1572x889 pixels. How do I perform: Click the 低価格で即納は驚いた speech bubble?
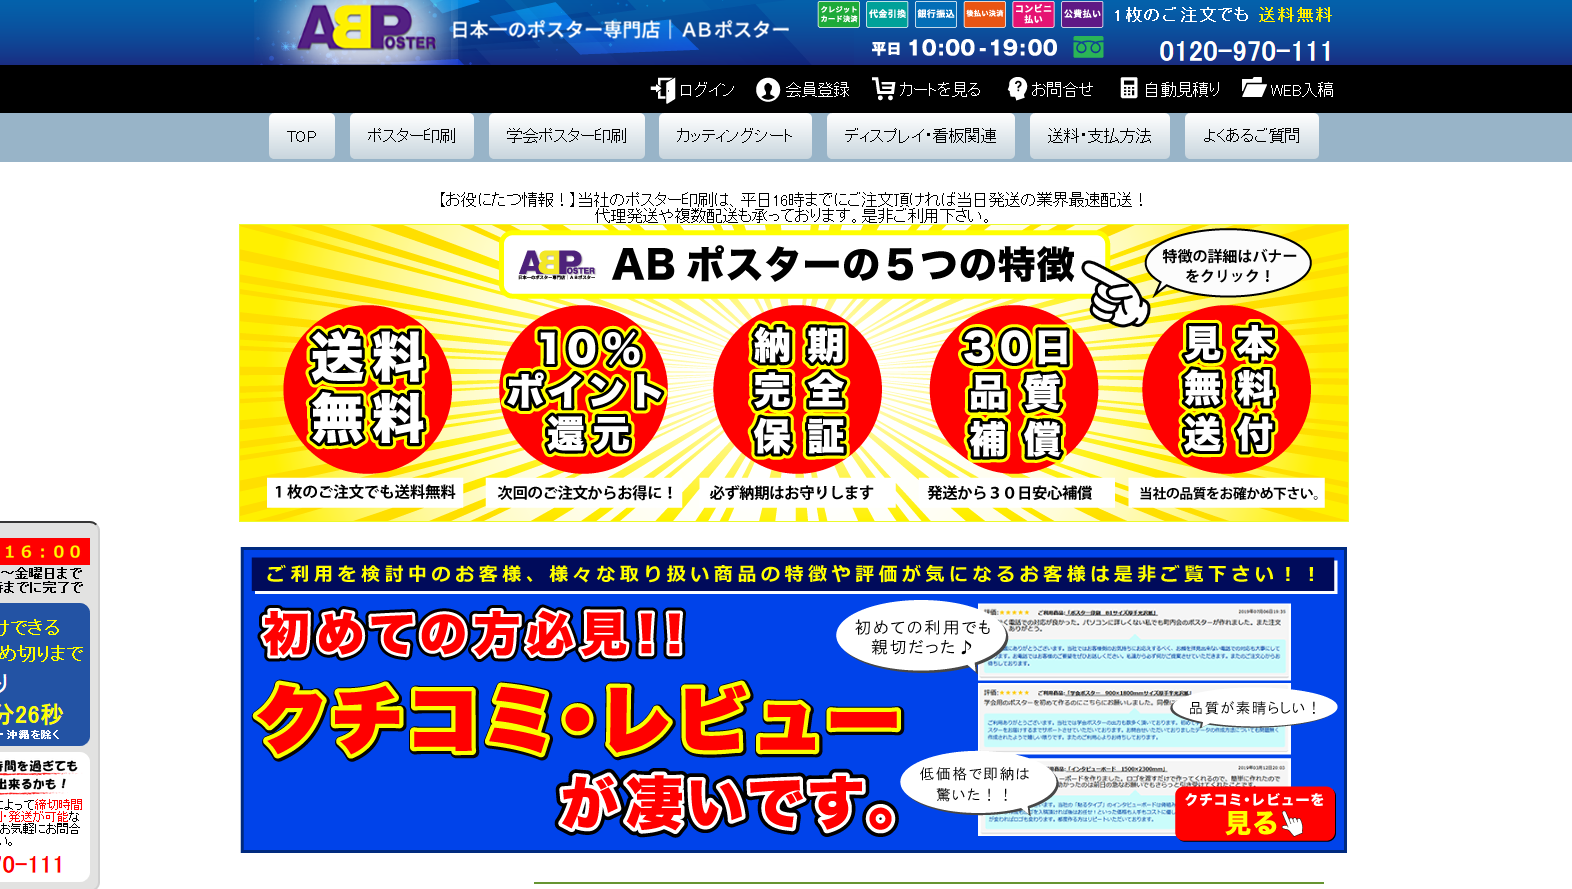pos(978,783)
